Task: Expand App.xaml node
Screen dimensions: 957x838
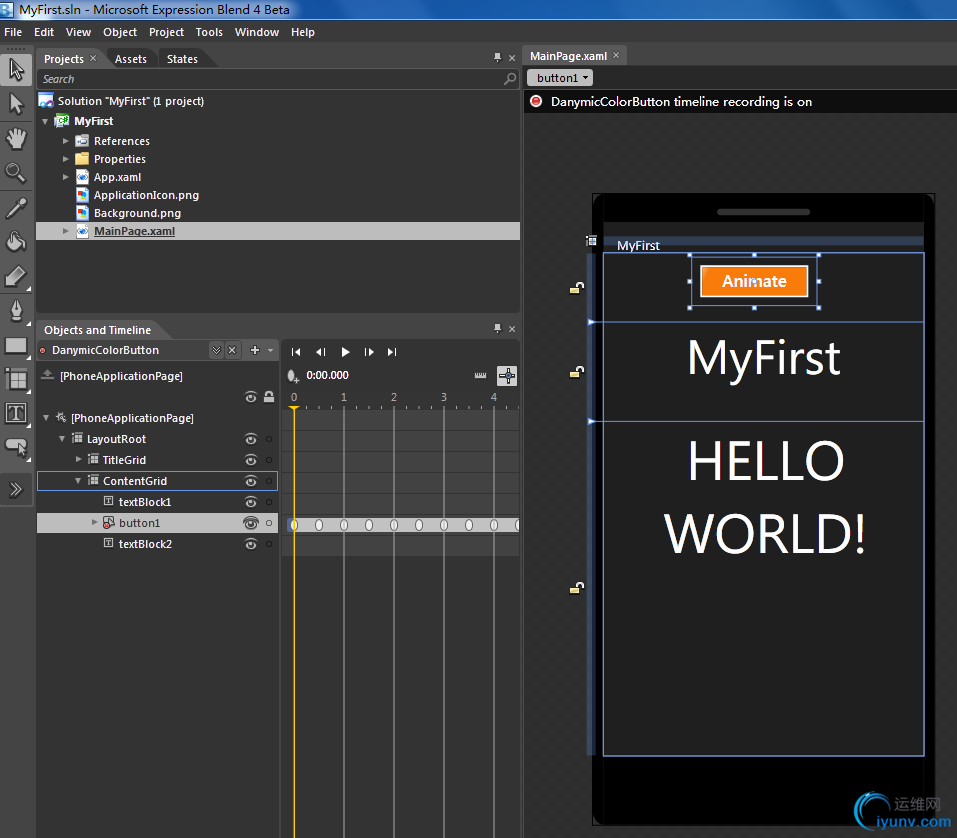Action: pos(66,177)
